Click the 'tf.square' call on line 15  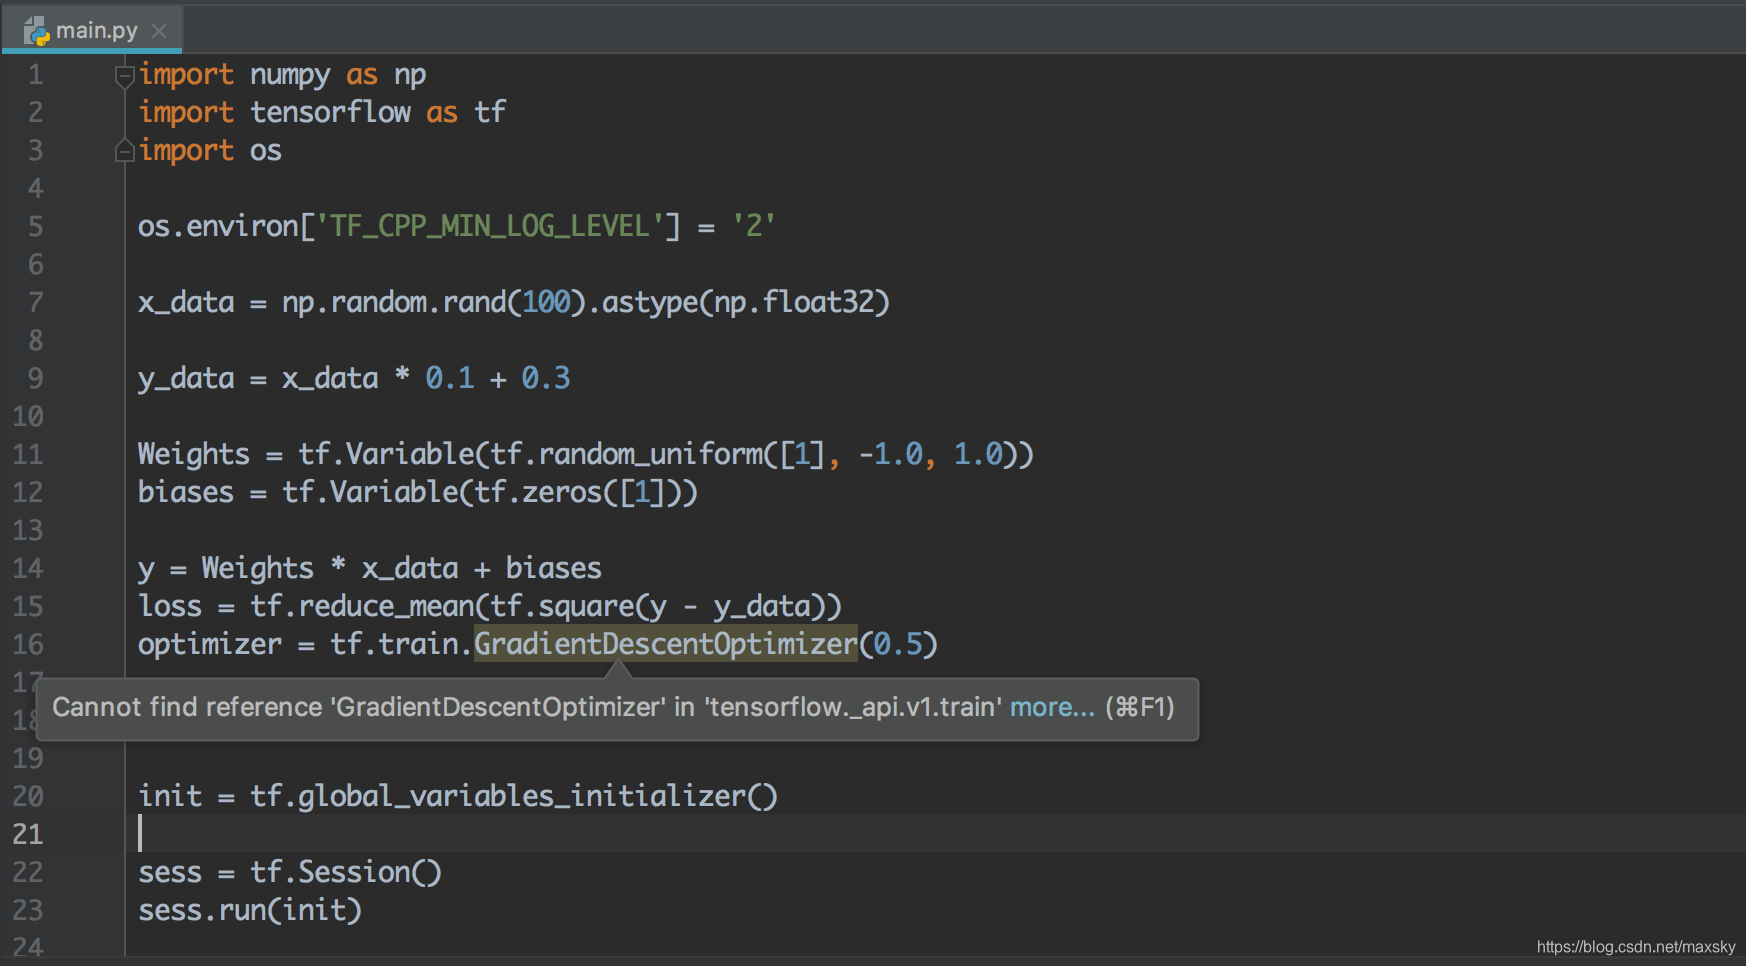(562, 607)
